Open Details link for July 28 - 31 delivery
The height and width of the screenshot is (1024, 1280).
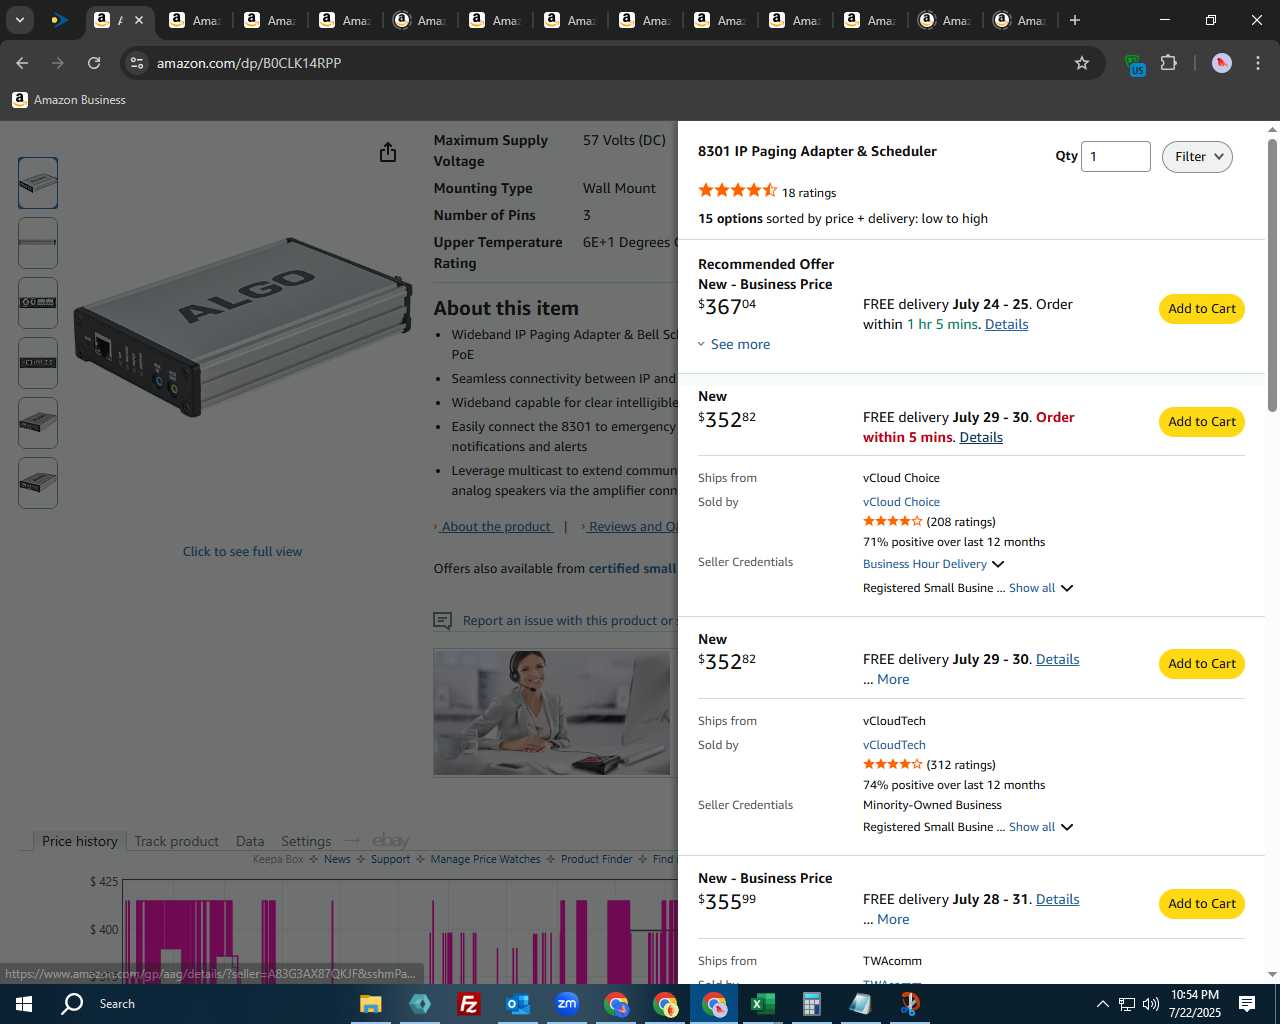pyautogui.click(x=1057, y=899)
